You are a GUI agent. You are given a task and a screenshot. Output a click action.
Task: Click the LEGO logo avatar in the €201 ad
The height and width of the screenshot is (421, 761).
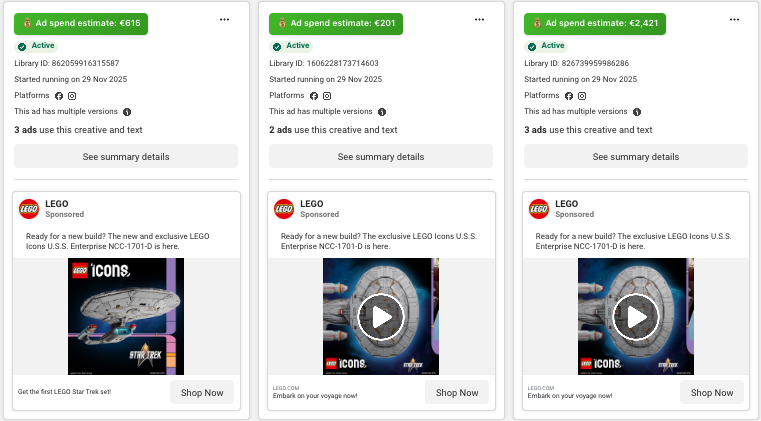point(284,209)
